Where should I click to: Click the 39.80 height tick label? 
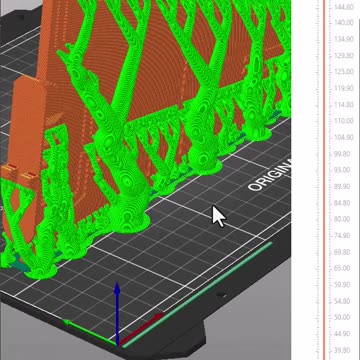pyautogui.click(x=342, y=350)
